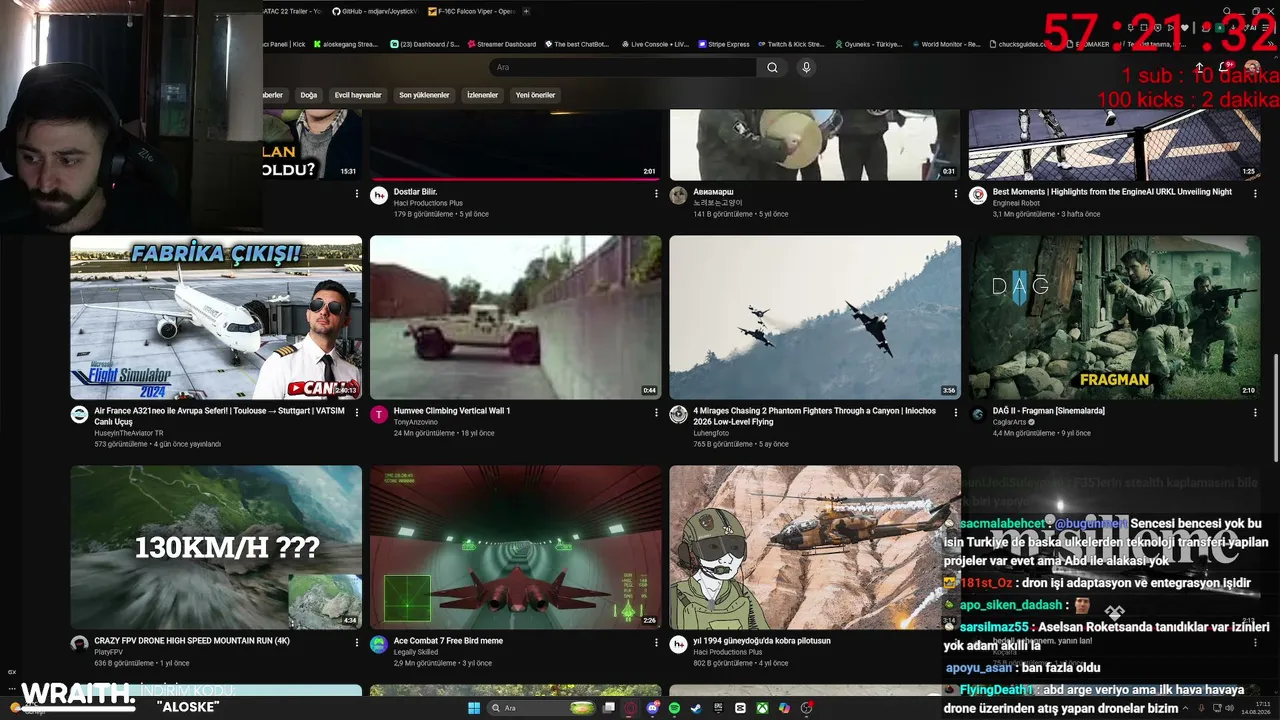
Task: Open channel avatar beside Авиамарш video
Action: [678, 196]
